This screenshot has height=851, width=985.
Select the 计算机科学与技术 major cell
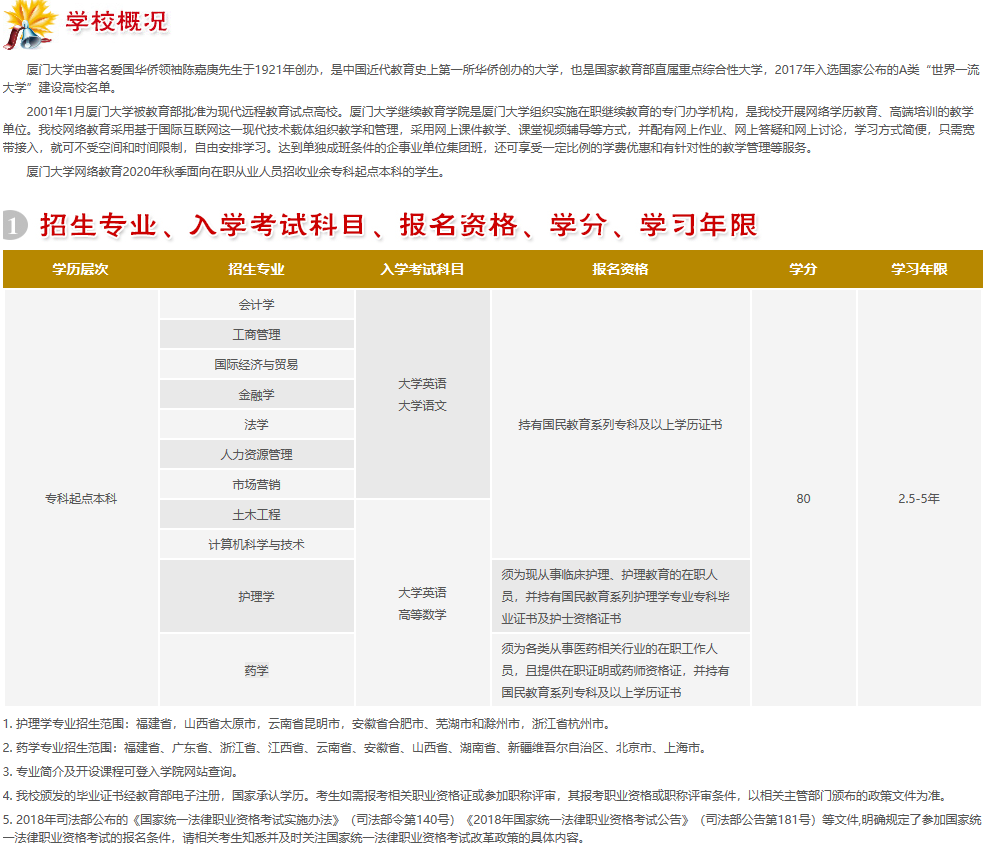point(257,545)
